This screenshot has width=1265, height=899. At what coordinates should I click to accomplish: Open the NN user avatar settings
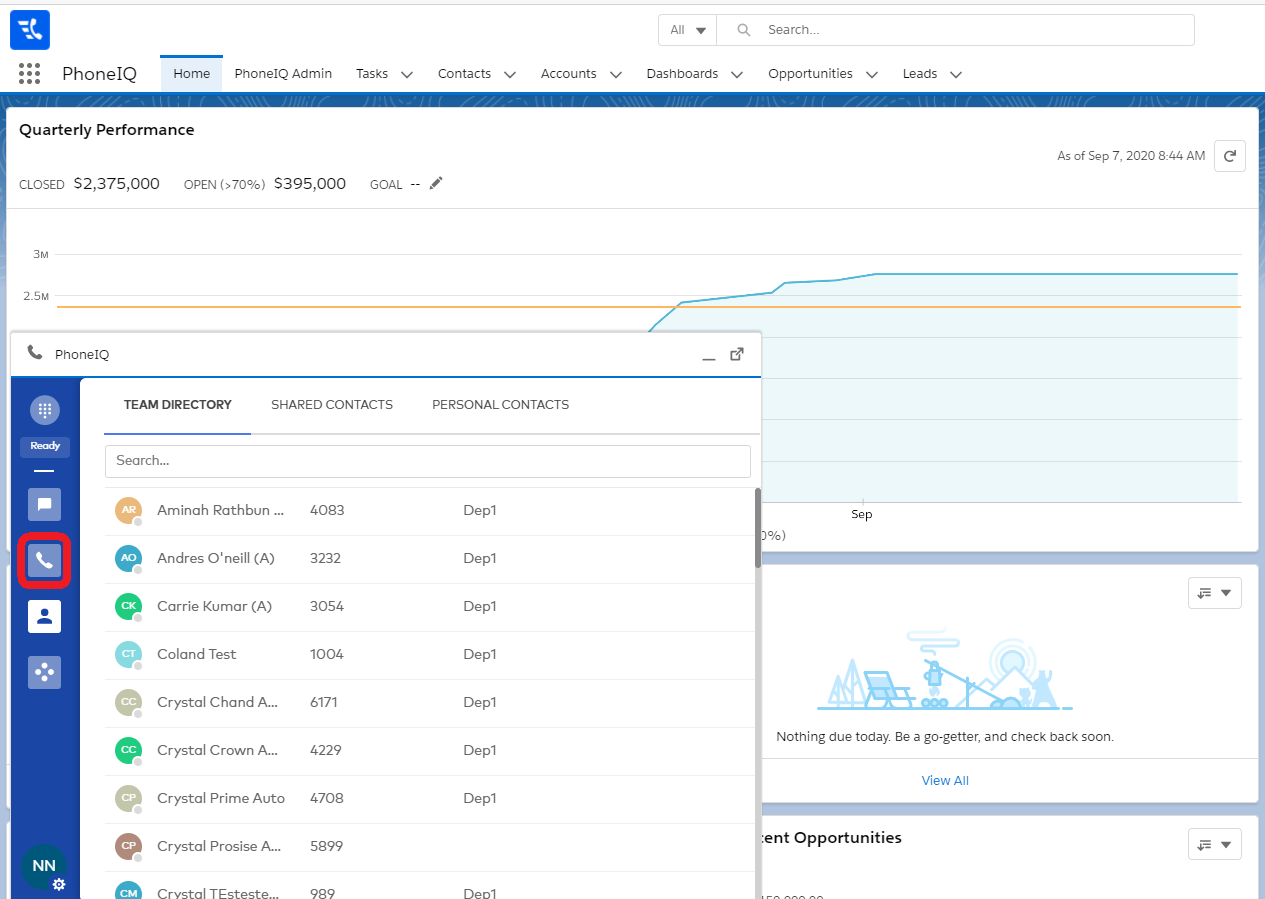click(45, 867)
